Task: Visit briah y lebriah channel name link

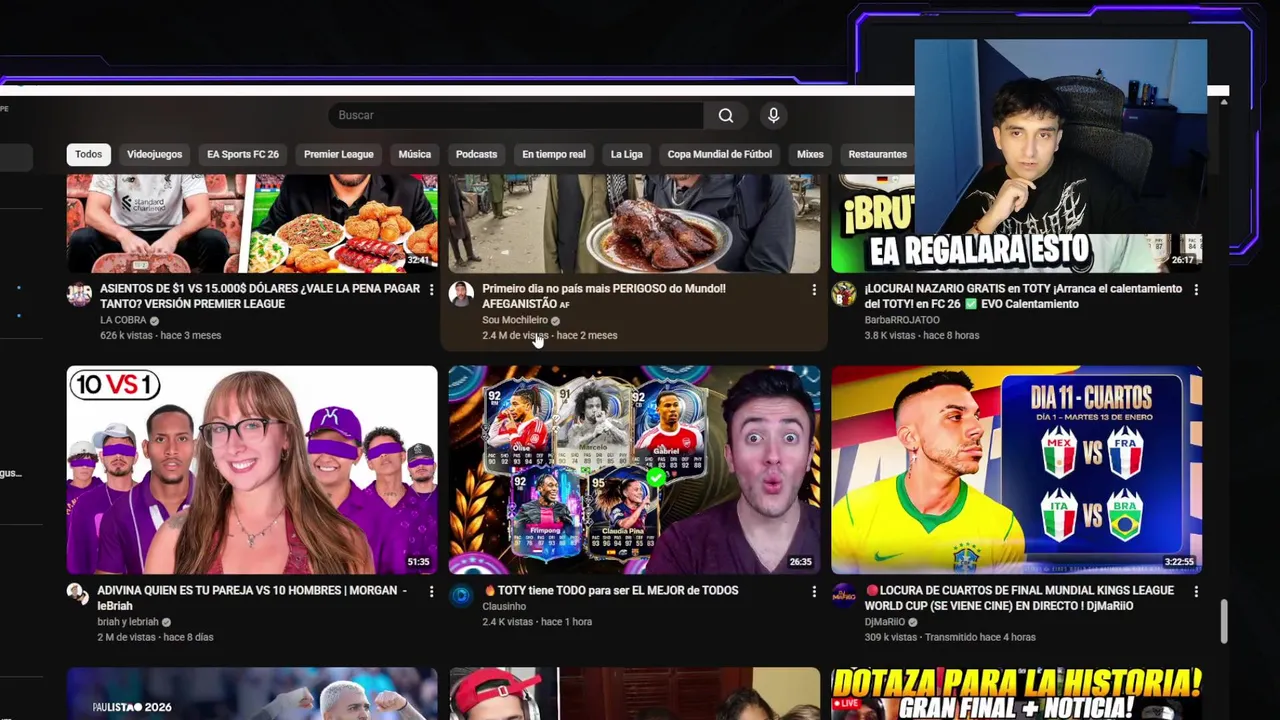Action: click(x=127, y=622)
